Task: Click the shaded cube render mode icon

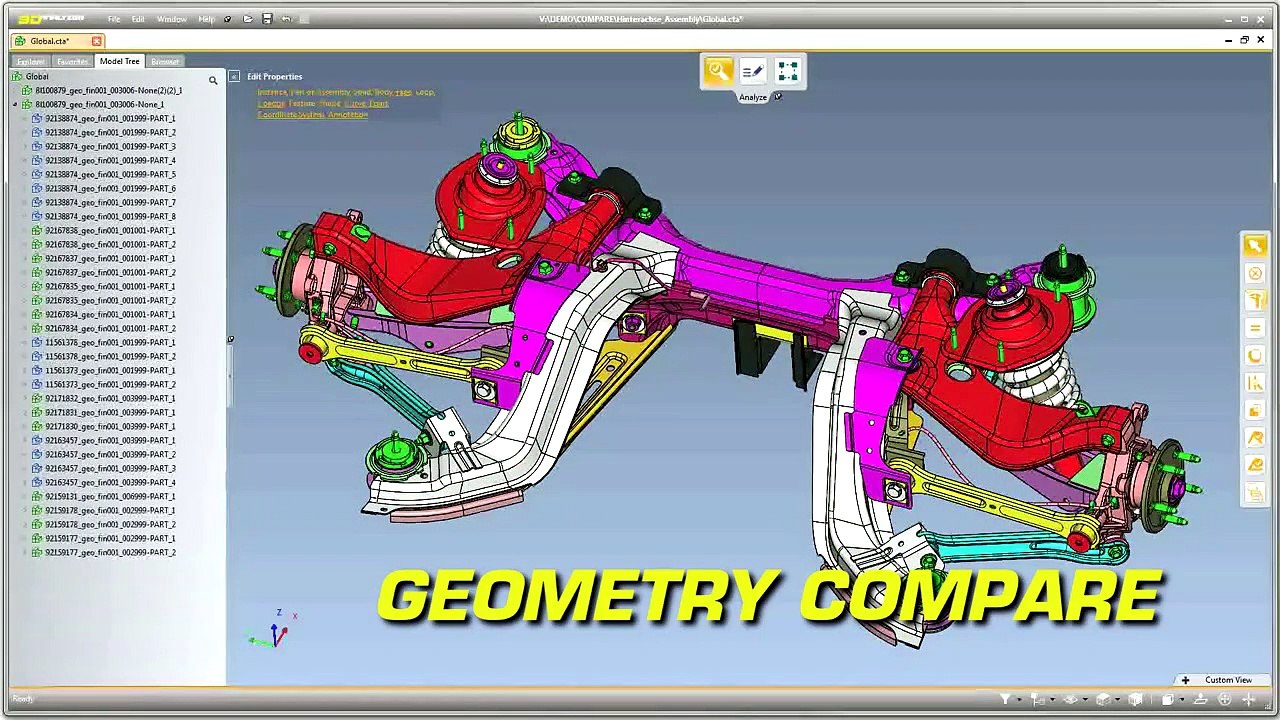Action: click(x=1103, y=699)
